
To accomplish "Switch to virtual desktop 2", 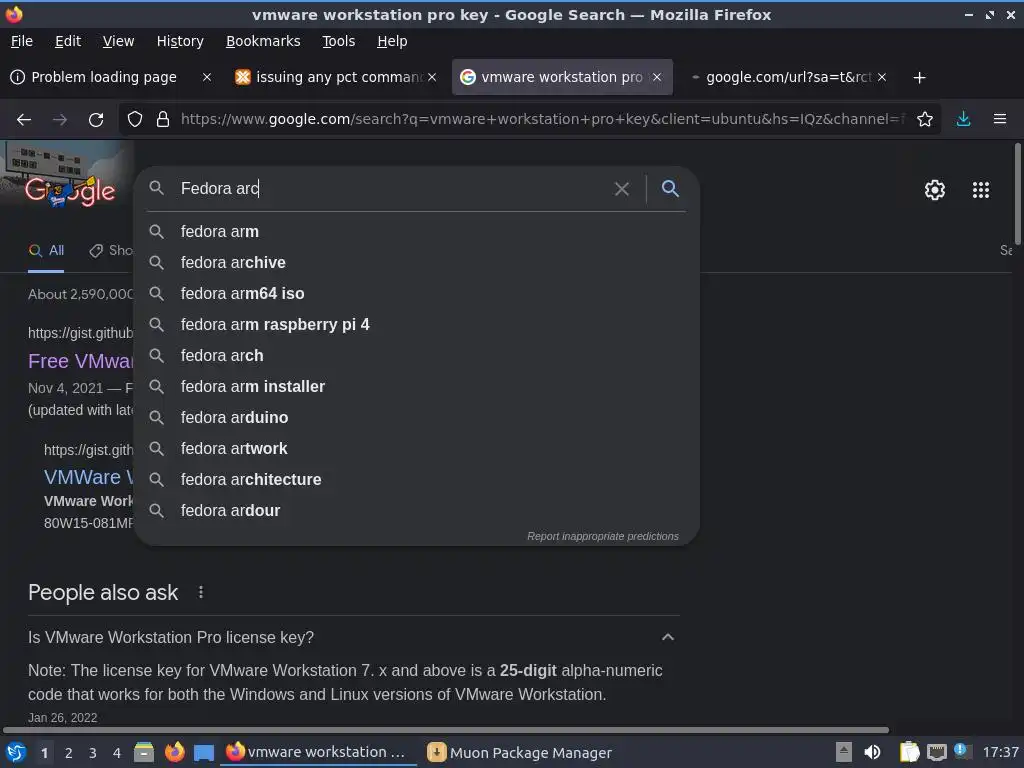I will [x=69, y=753].
